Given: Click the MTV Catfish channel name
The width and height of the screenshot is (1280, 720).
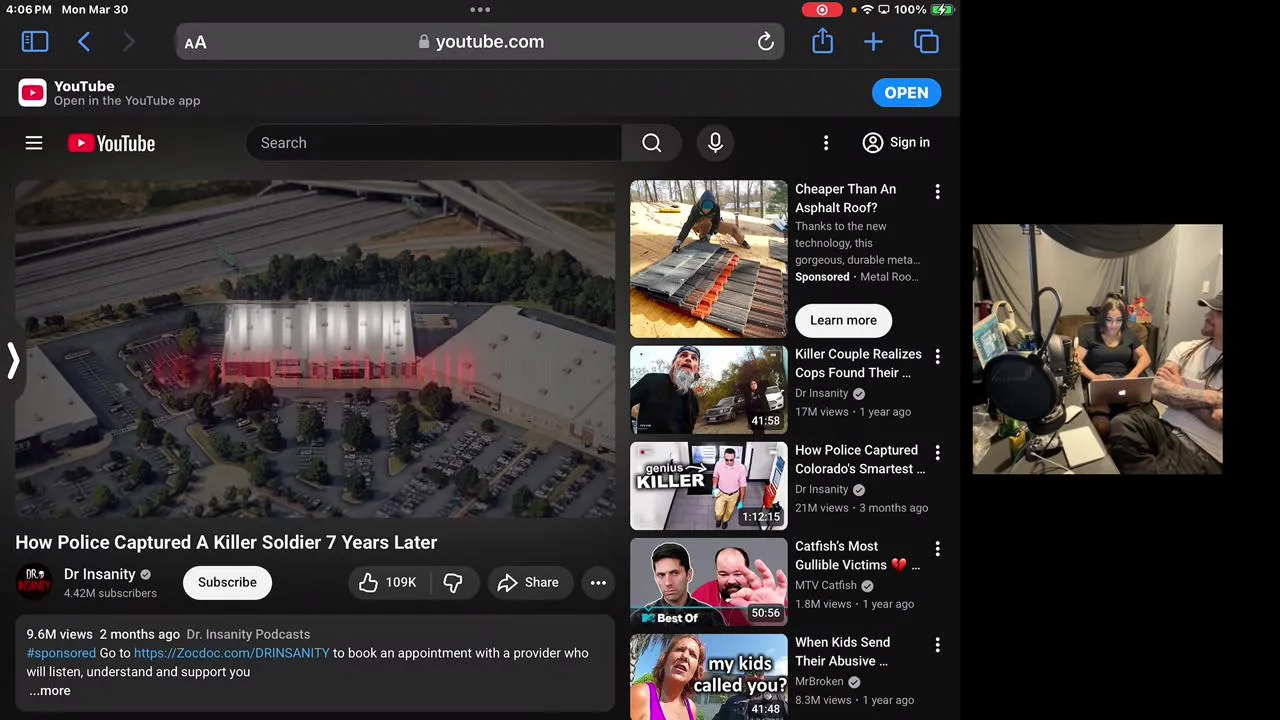Looking at the screenshot, I should (x=826, y=585).
